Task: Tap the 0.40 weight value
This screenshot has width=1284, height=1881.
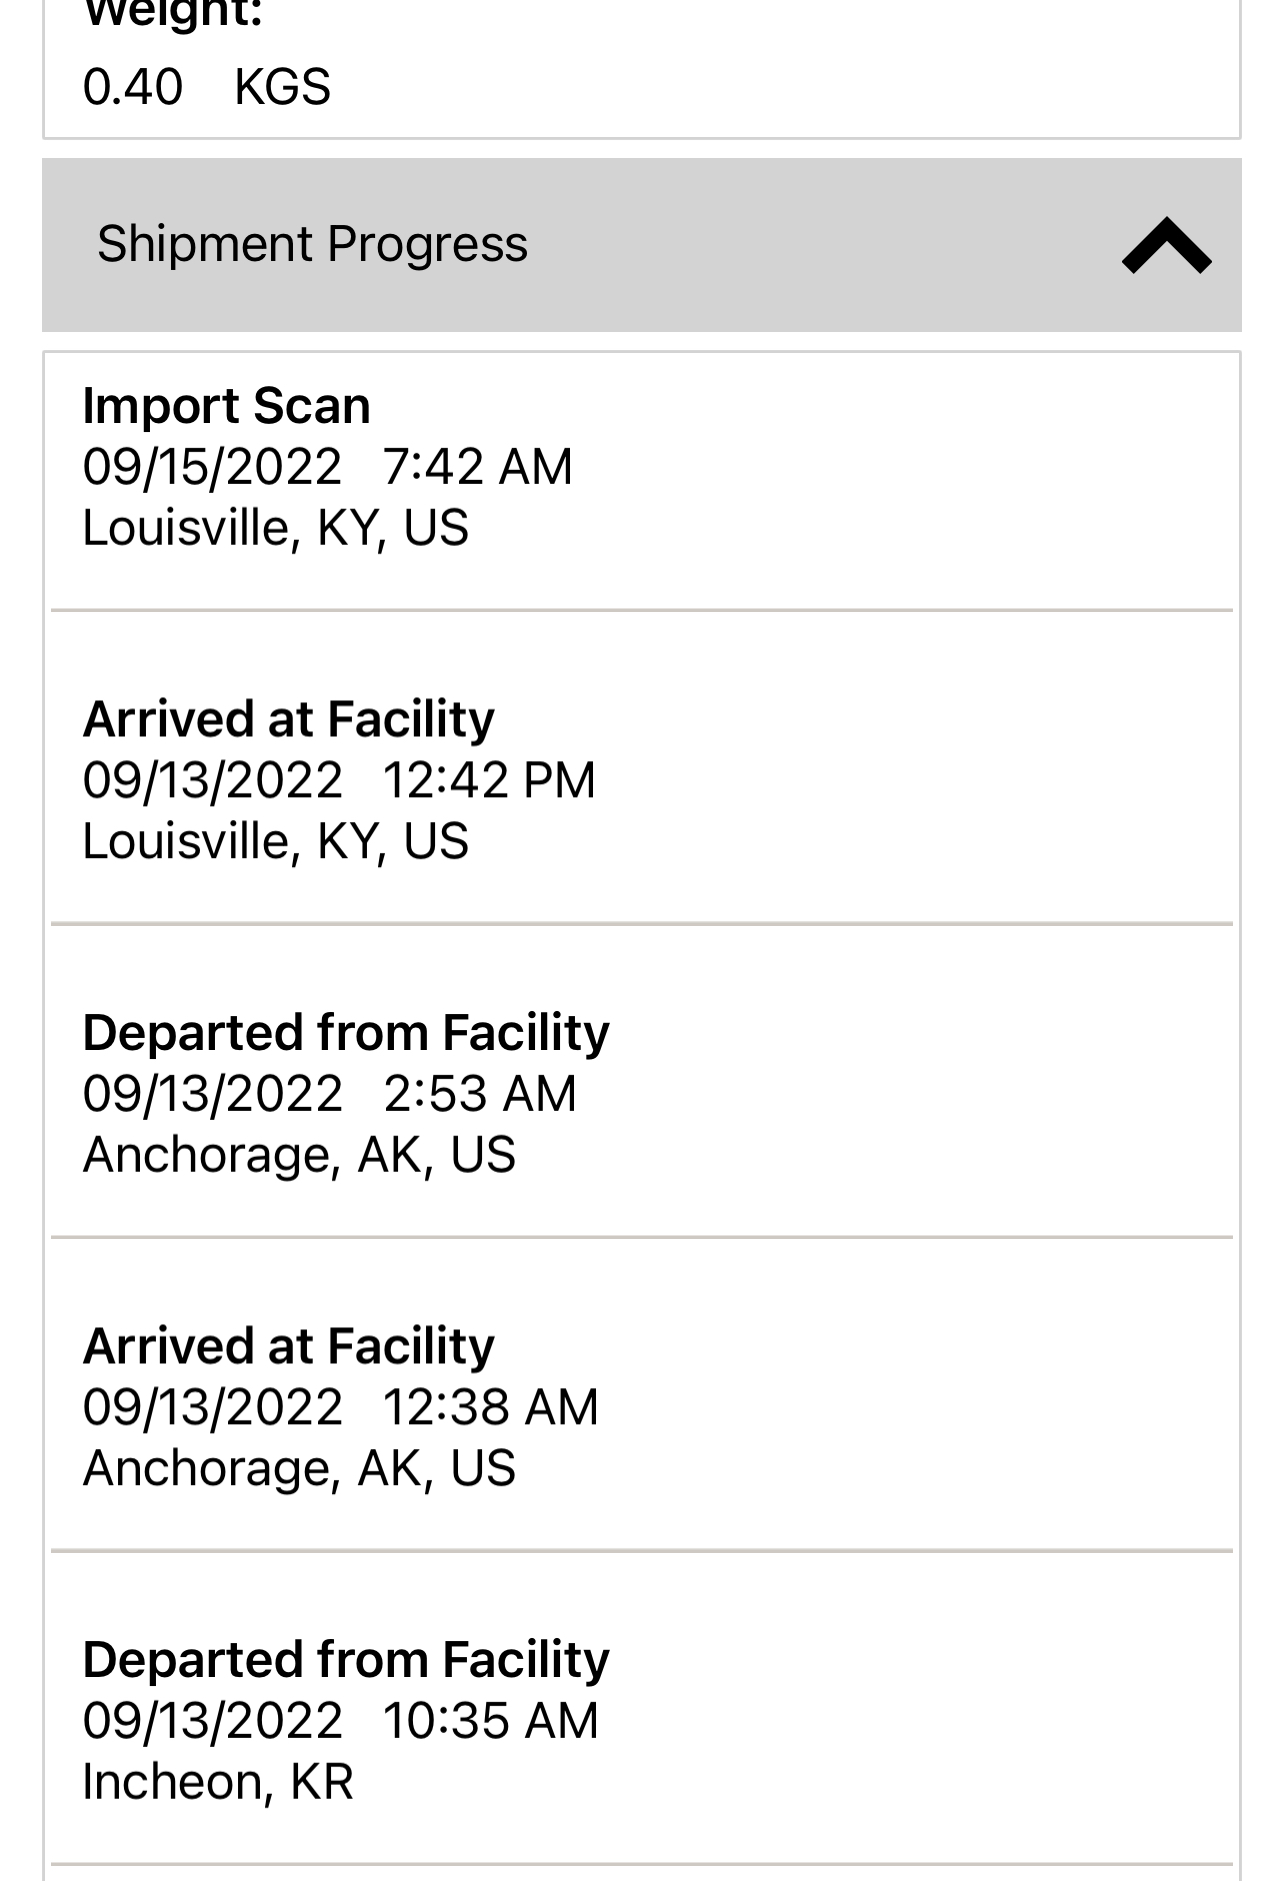Action: [133, 87]
